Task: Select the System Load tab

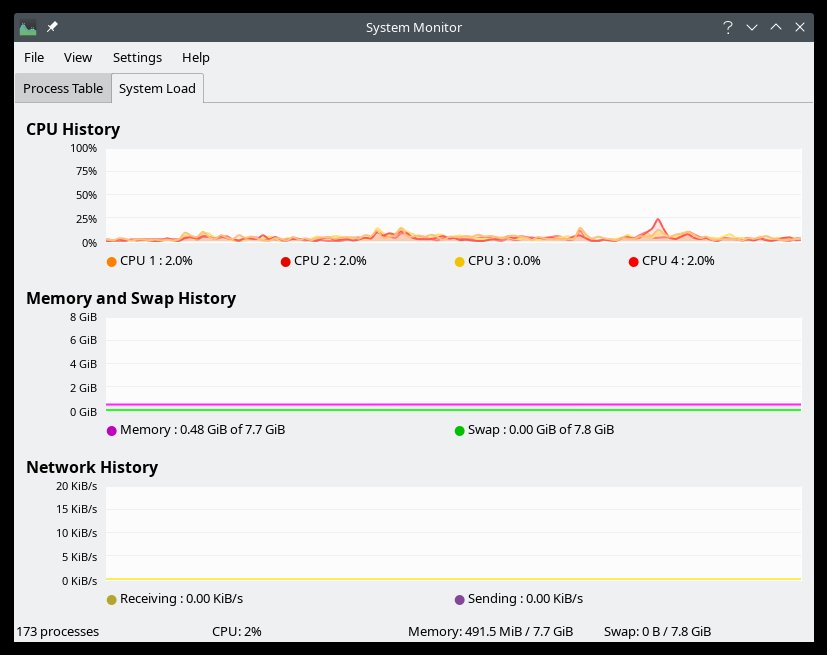Action: click(x=157, y=88)
